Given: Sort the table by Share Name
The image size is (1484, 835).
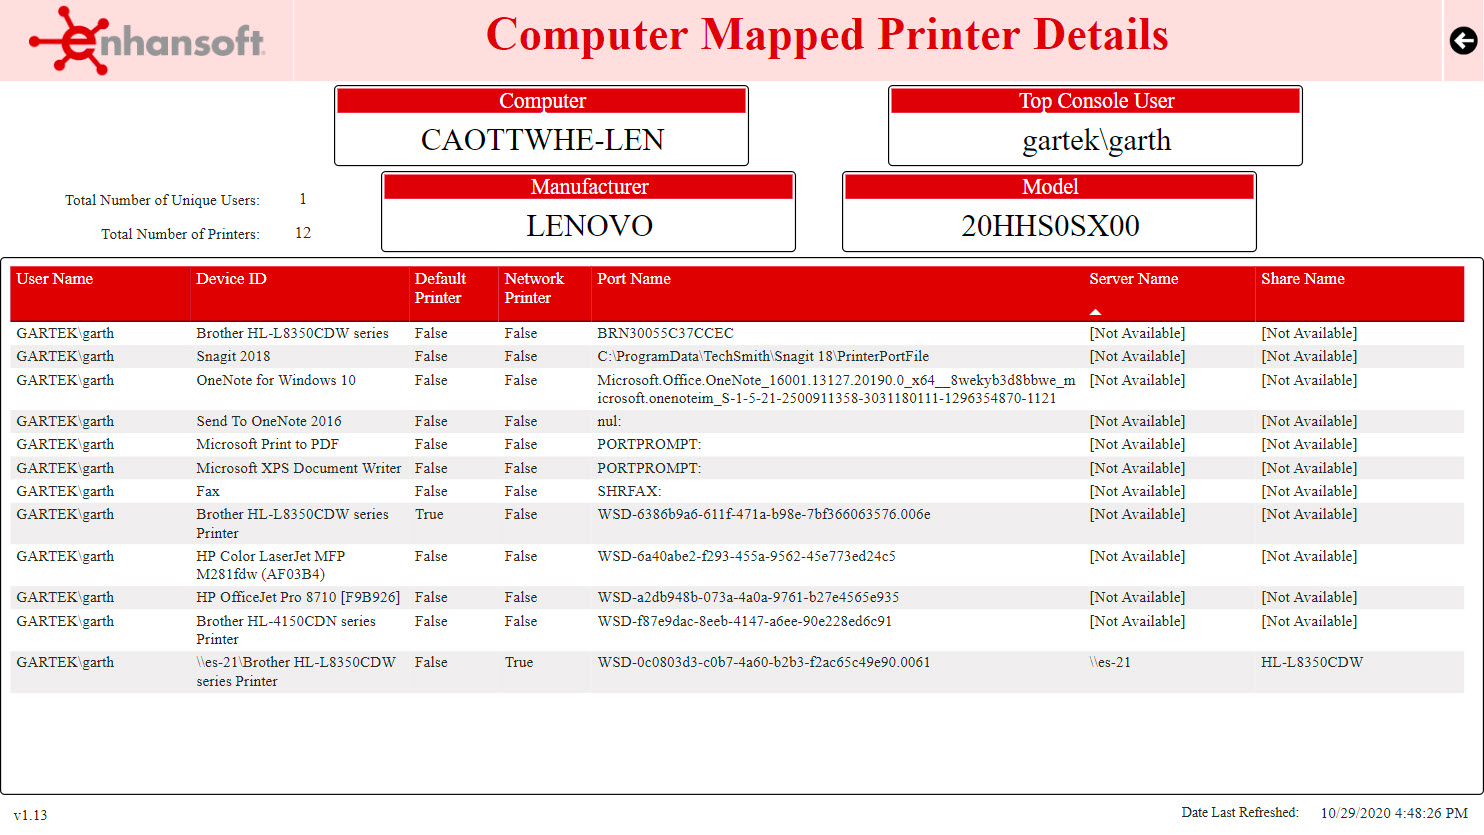Looking at the screenshot, I should click(1302, 278).
